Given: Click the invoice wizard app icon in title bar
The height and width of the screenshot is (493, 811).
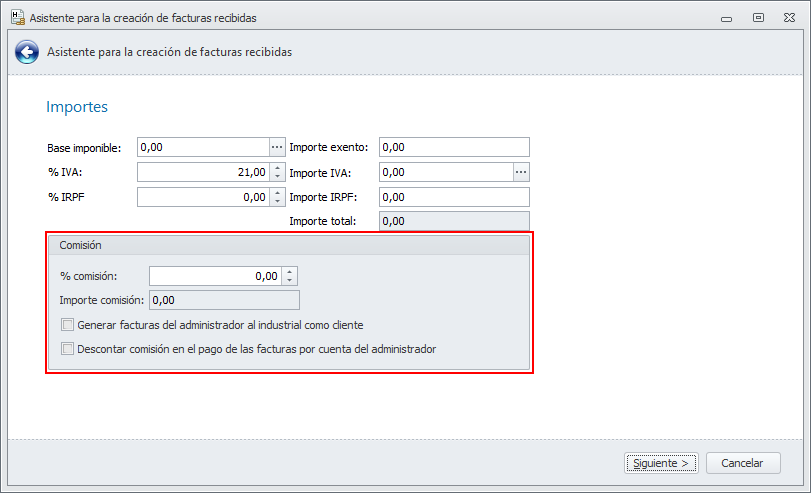Looking at the screenshot, I should [x=18, y=18].
